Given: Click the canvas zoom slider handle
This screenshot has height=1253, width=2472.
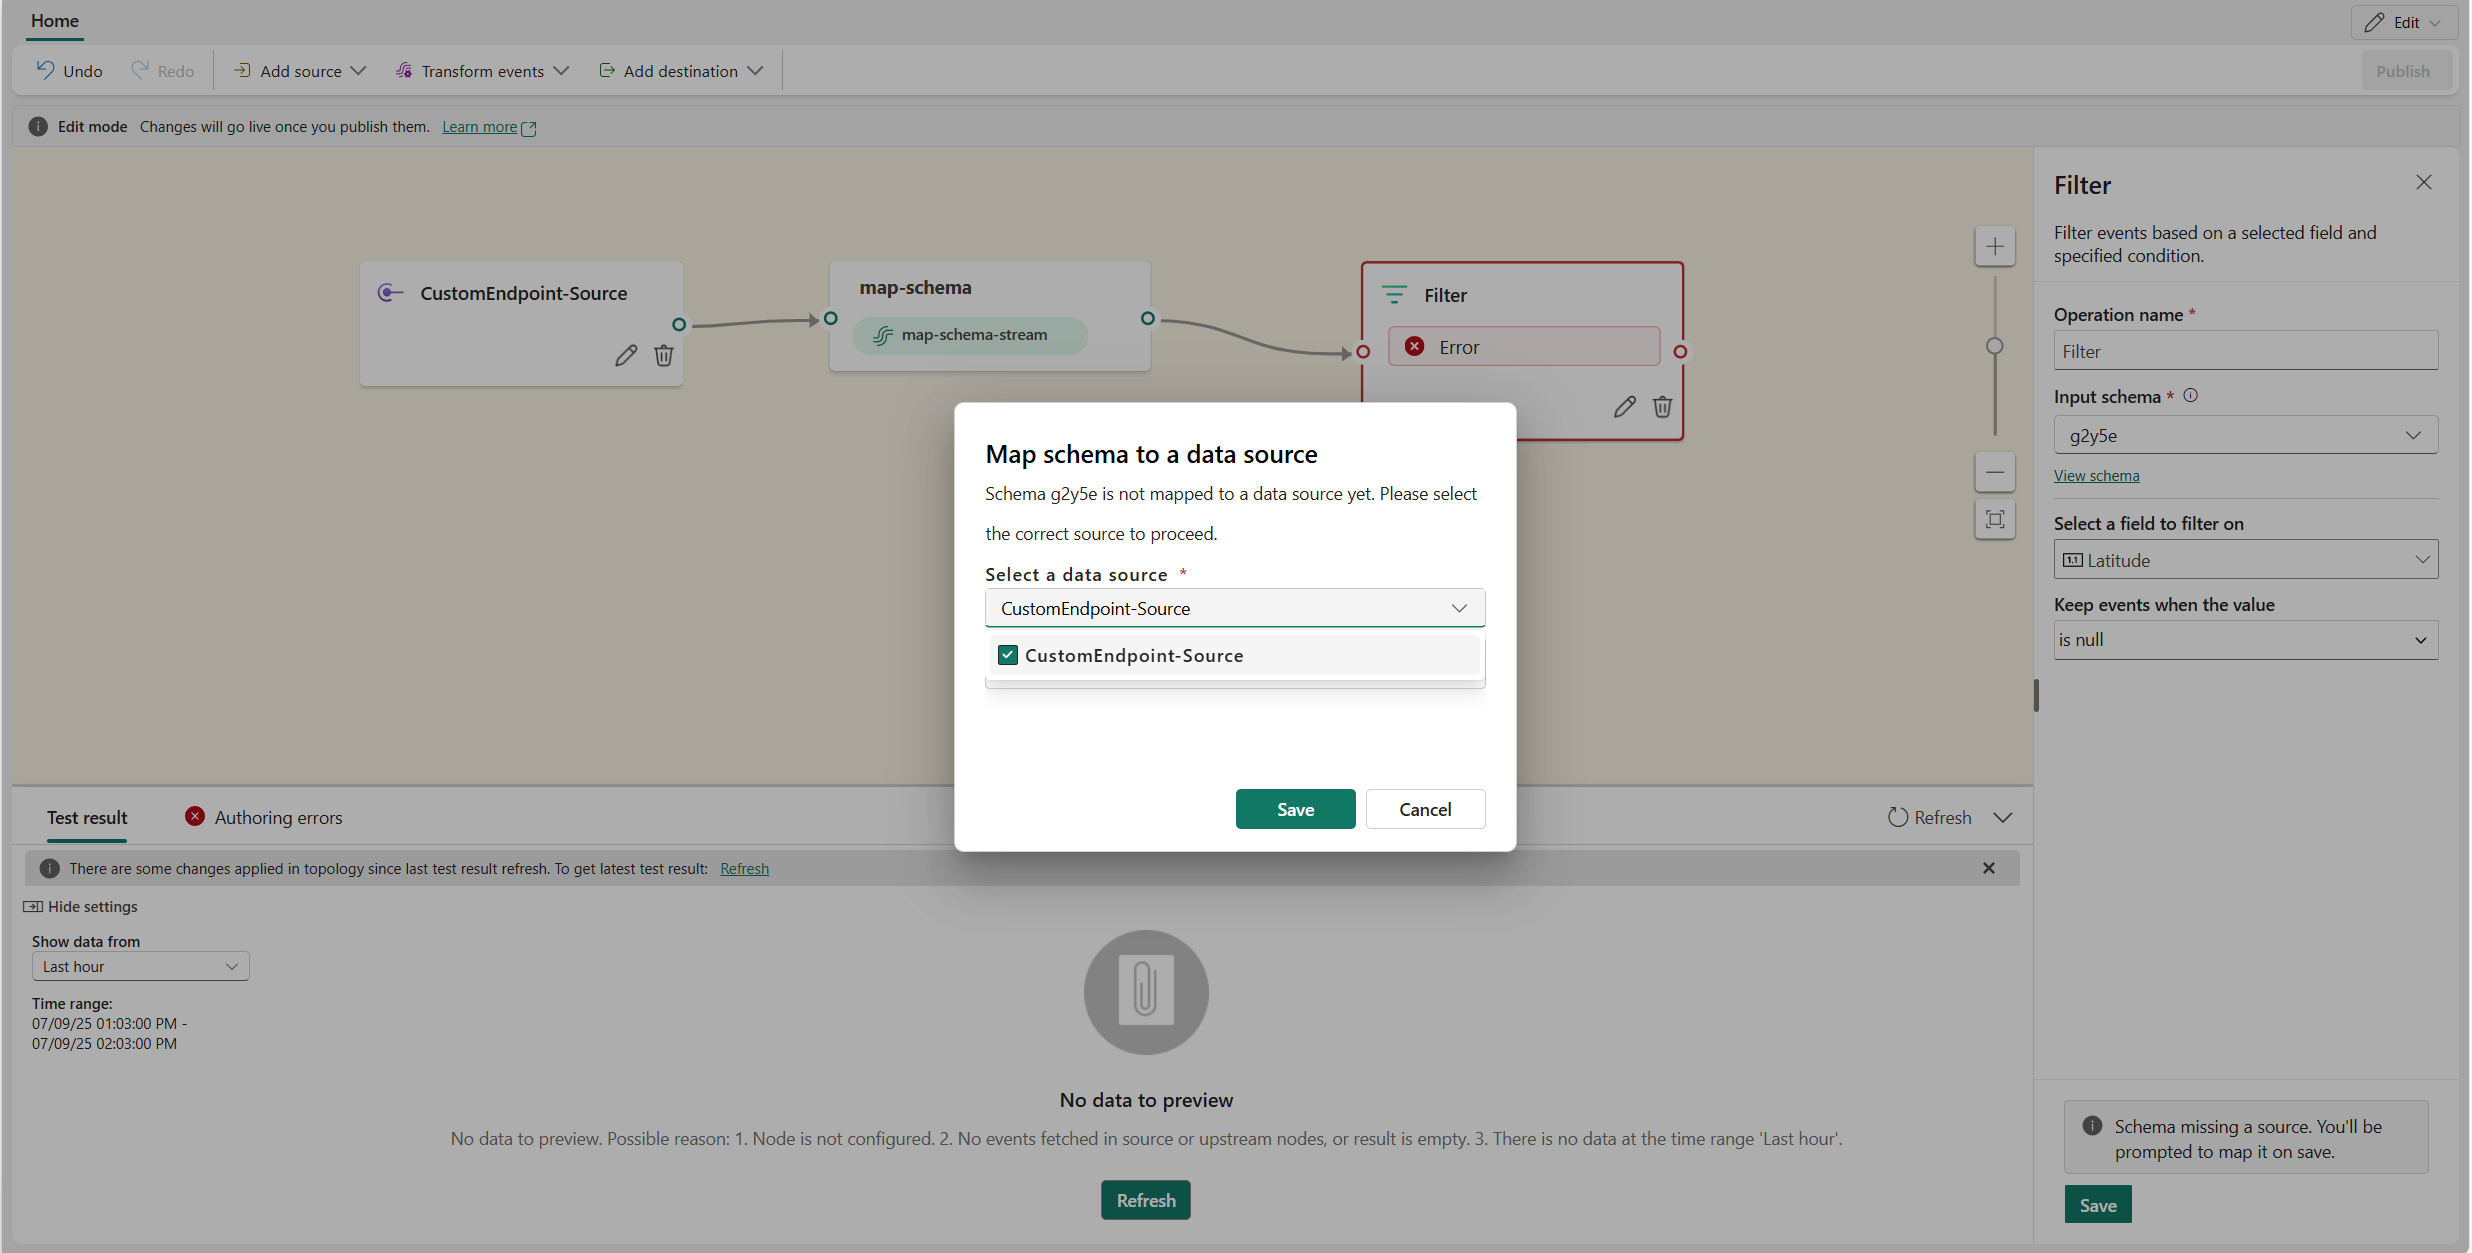Looking at the screenshot, I should (x=1995, y=346).
